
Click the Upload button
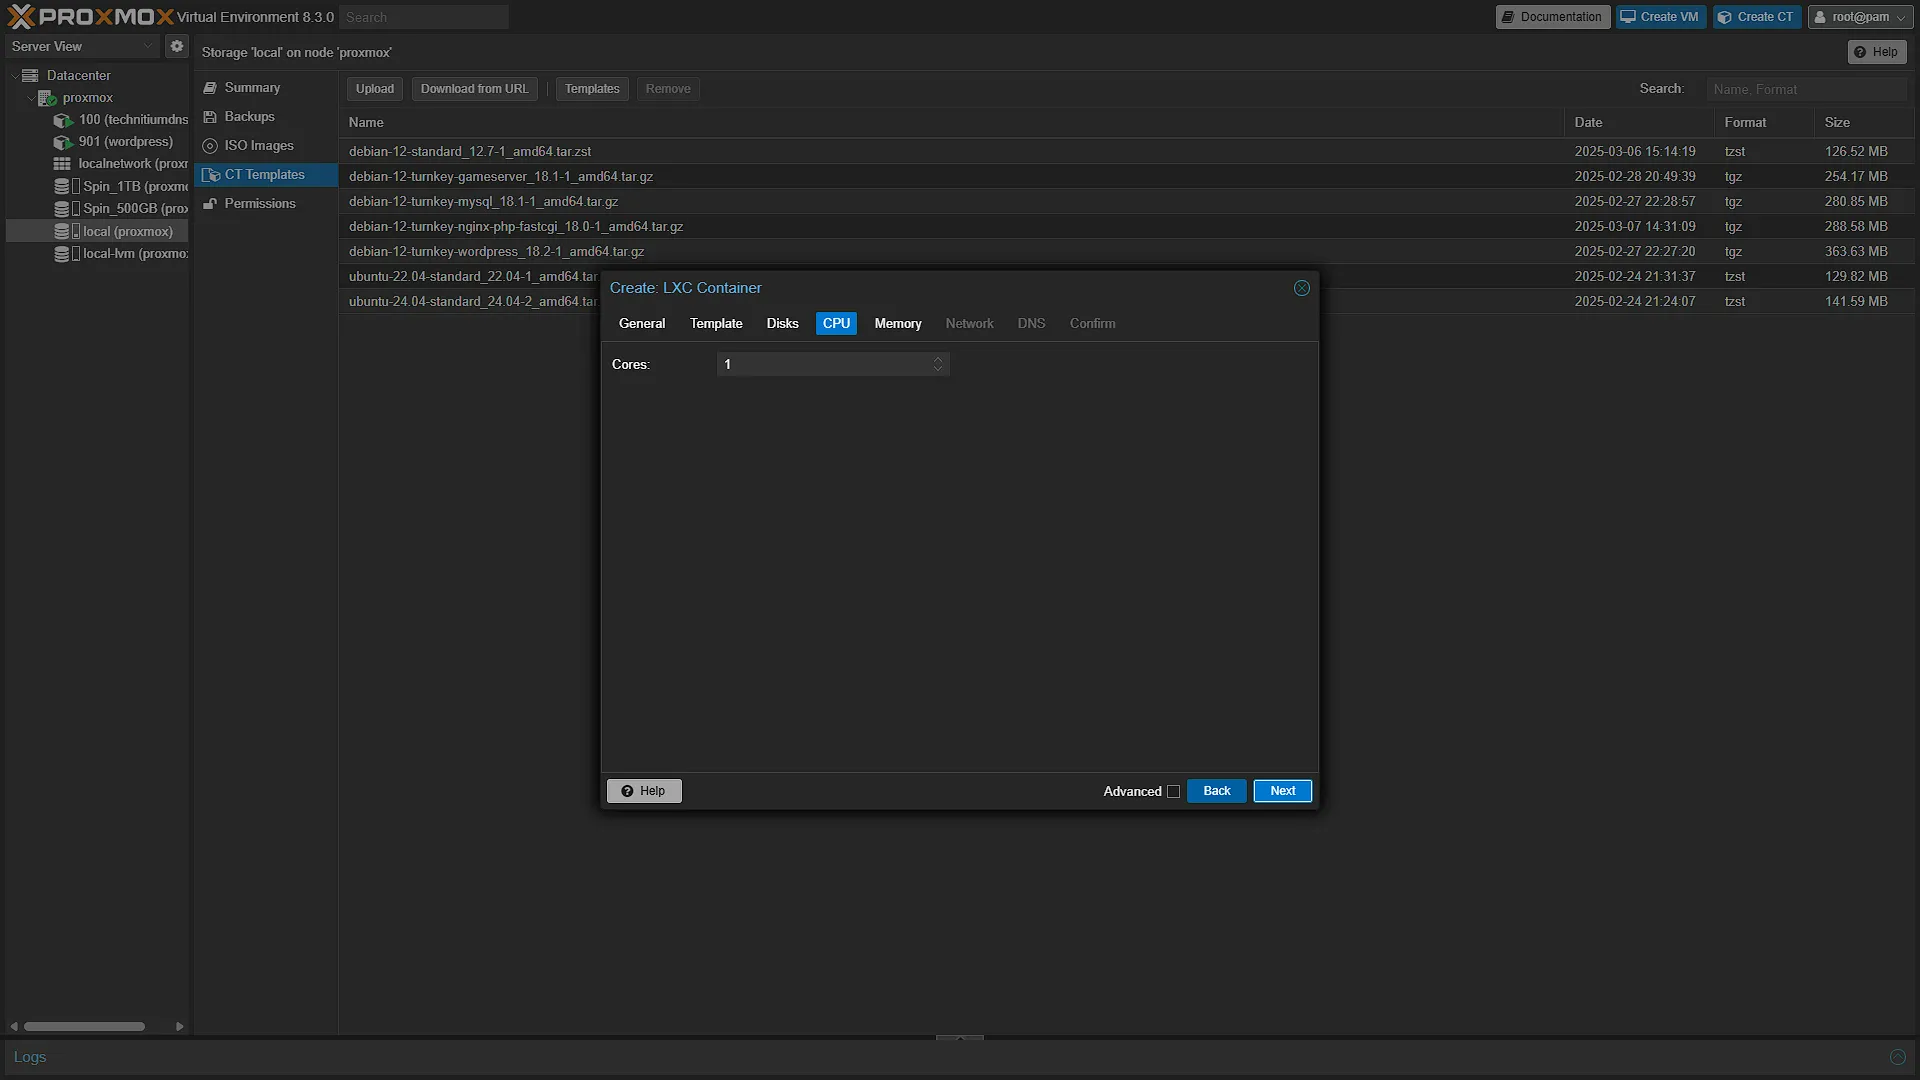tap(375, 89)
